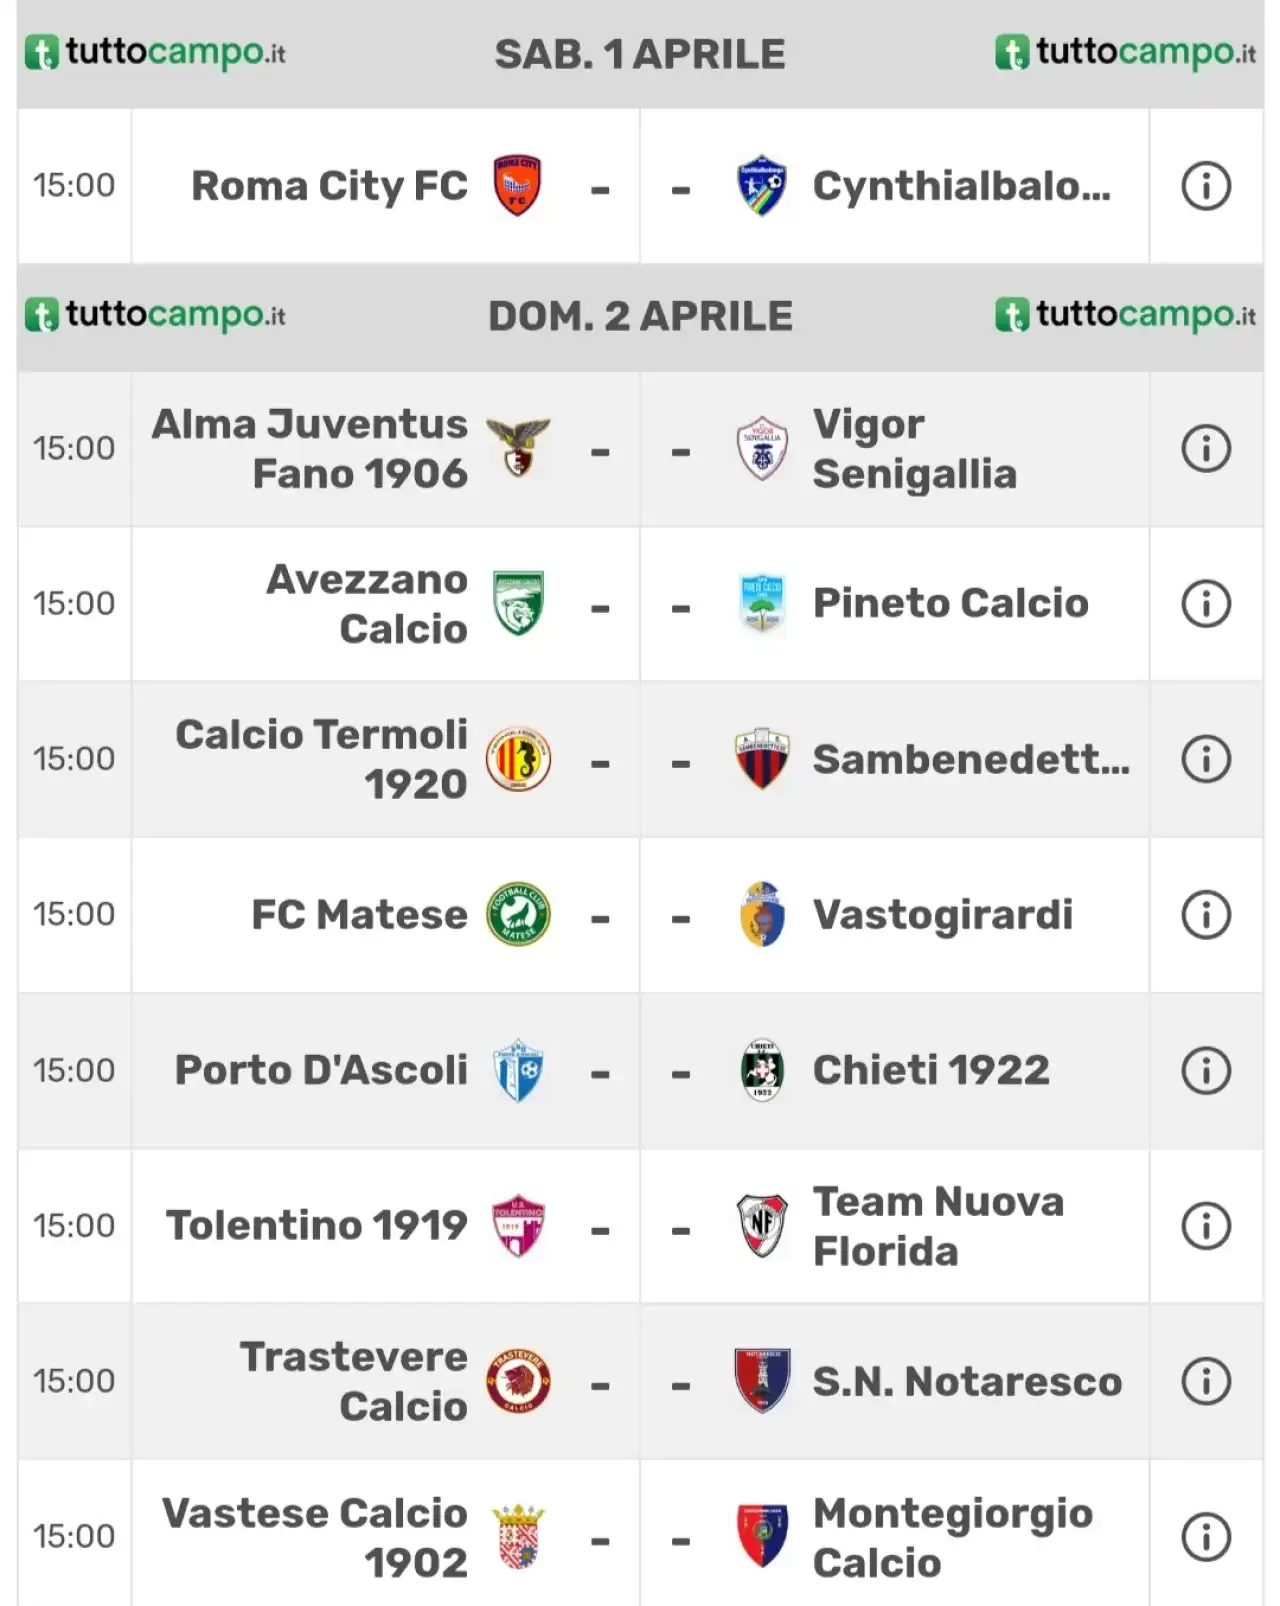Click the Calcio Termoli 1920 logo
The width and height of the screenshot is (1280, 1606).
click(518, 759)
